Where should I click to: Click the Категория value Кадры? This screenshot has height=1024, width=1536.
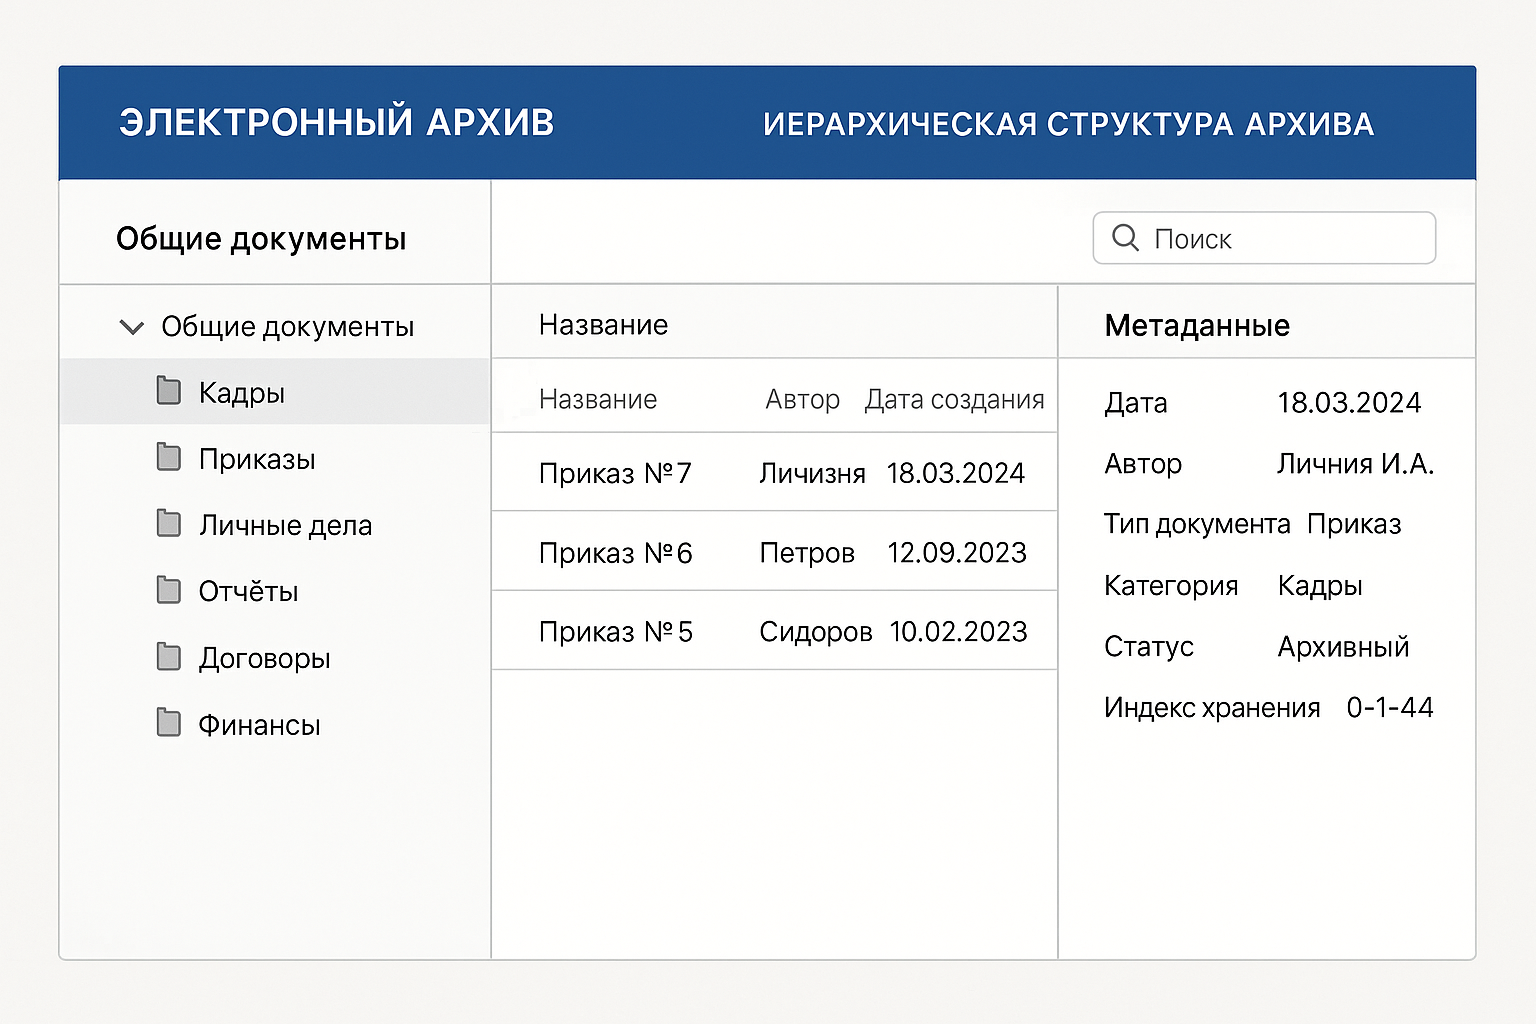tap(1320, 586)
